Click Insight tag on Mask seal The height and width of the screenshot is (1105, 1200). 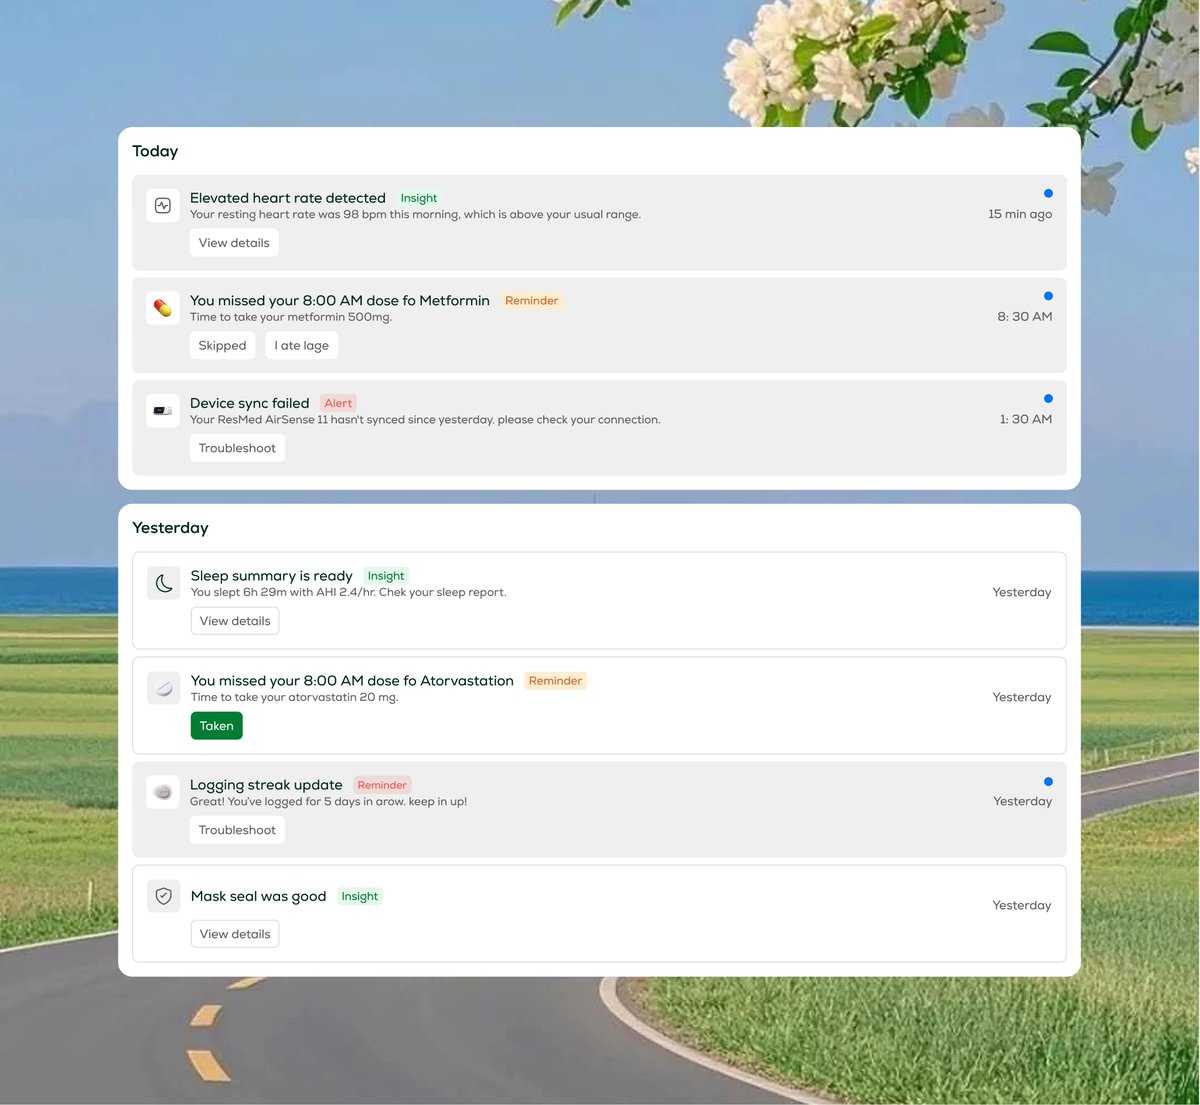360,896
